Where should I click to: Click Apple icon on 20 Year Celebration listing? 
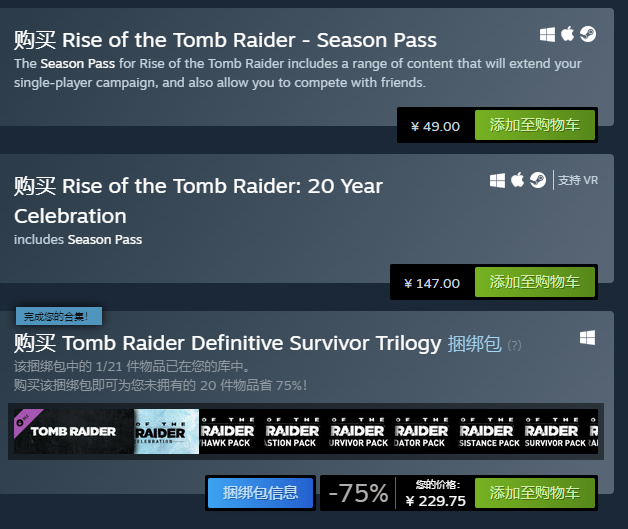(x=518, y=180)
